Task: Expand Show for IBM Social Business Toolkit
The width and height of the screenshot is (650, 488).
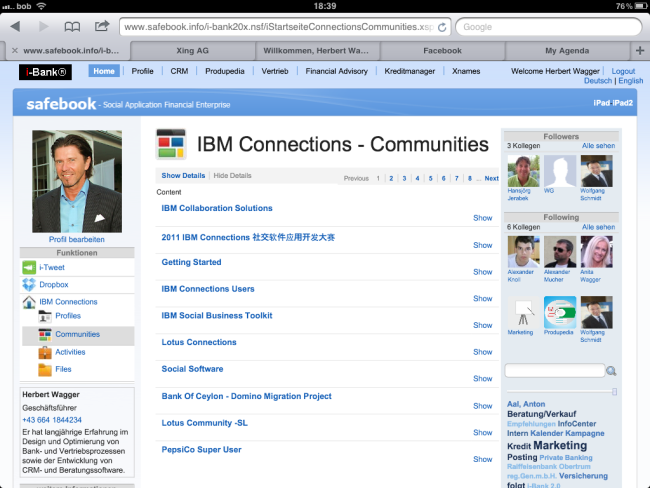Action: [483, 325]
